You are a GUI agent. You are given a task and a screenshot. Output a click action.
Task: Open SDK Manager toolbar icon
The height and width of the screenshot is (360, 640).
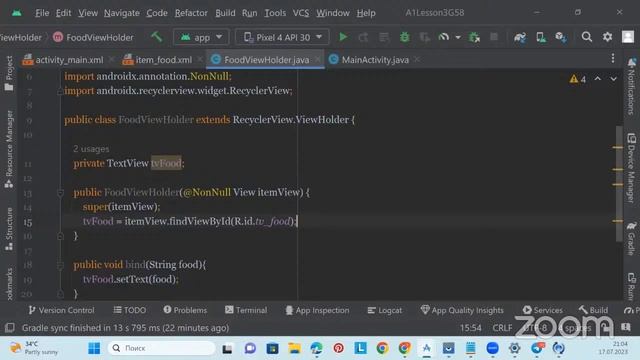(561, 37)
